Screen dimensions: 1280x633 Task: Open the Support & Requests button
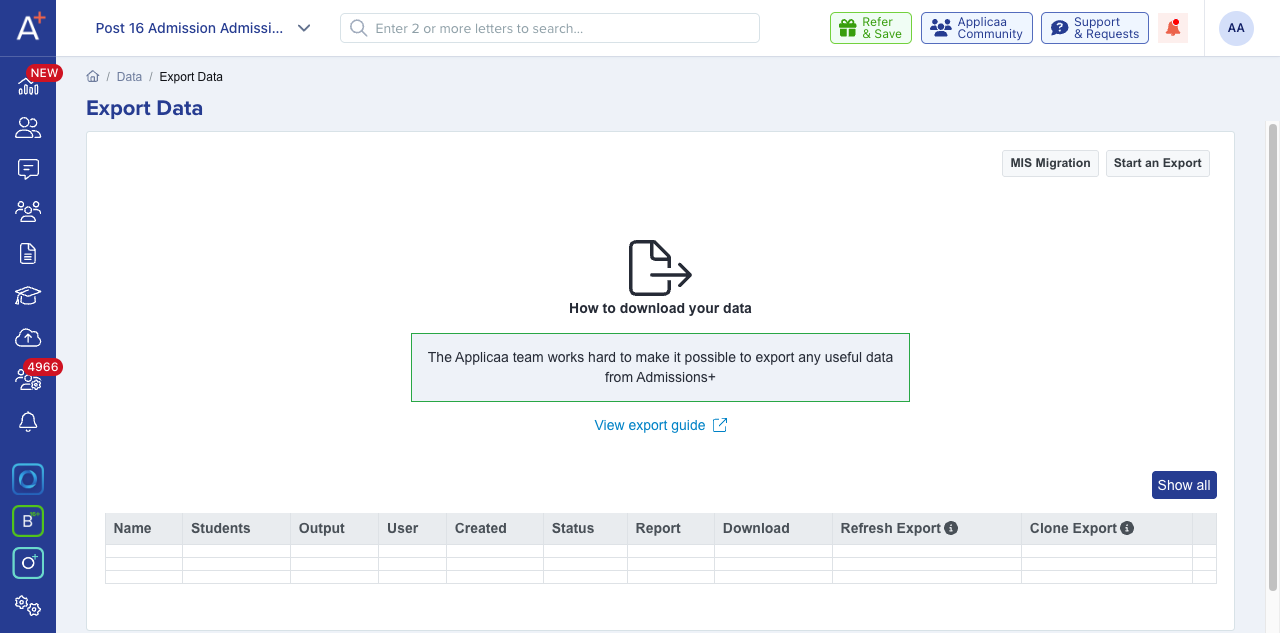click(1095, 28)
